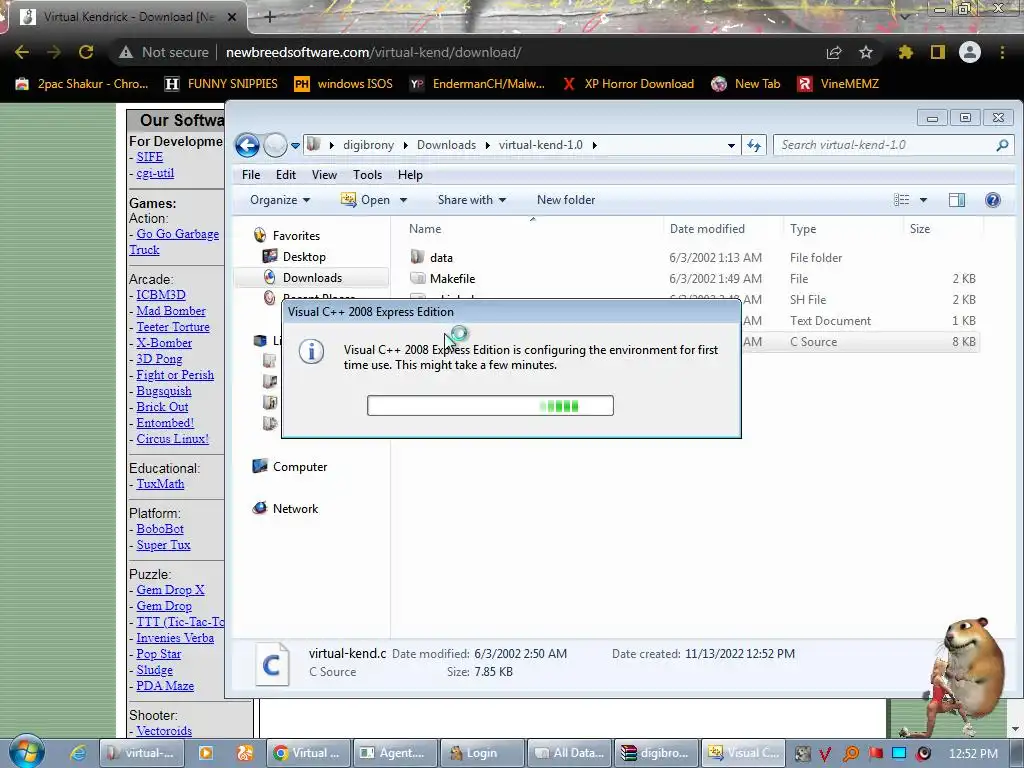
Task: Click the Windows Start orb
Action: point(27,752)
